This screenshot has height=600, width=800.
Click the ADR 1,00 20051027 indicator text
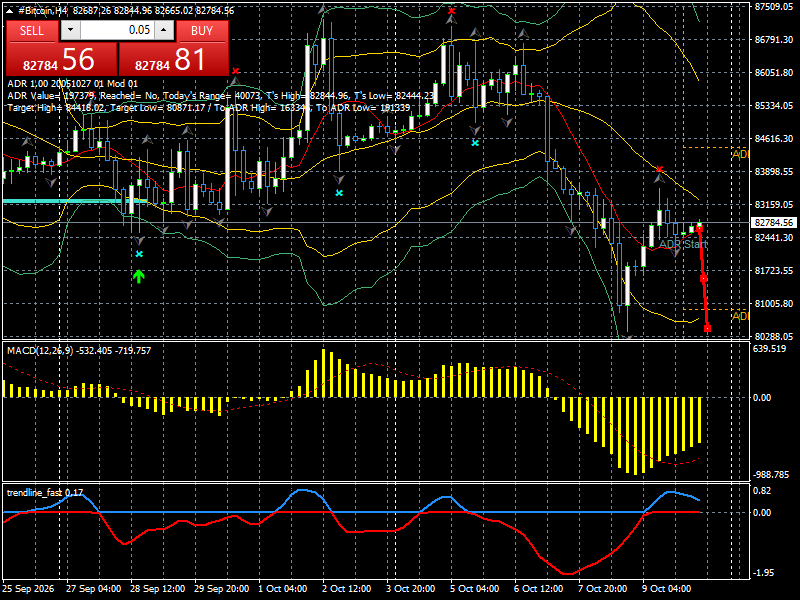pyautogui.click(x=72, y=84)
